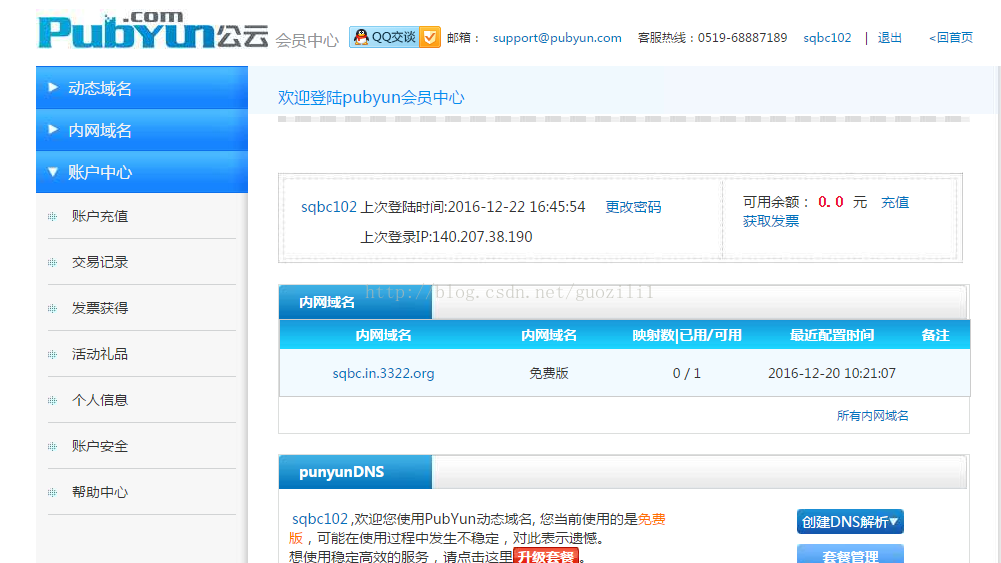Open 动态域名 sidebar section
The height and width of the screenshot is (563, 1001).
(x=142, y=87)
